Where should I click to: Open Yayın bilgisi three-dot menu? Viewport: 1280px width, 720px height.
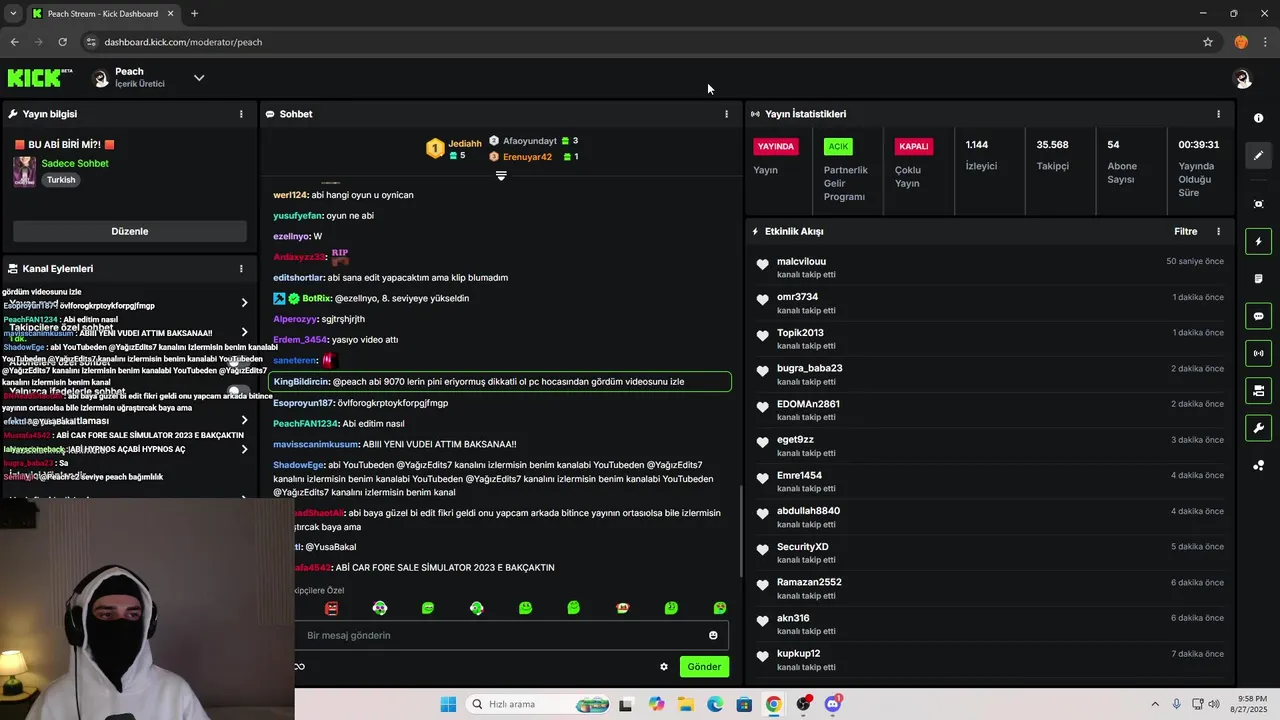[x=241, y=114]
